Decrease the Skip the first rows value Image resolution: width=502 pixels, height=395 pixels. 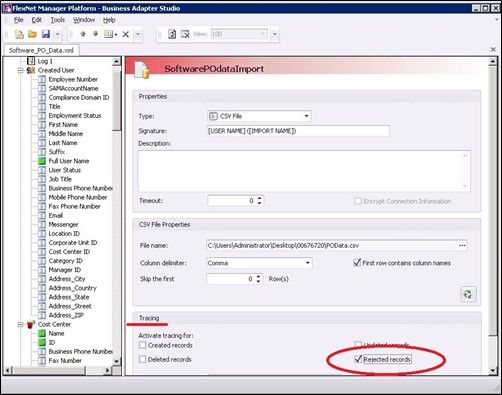click(x=258, y=281)
